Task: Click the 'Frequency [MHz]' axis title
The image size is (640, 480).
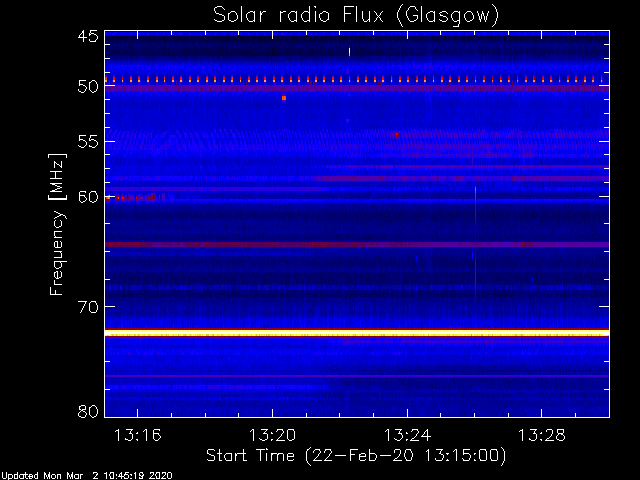Action: [58, 224]
